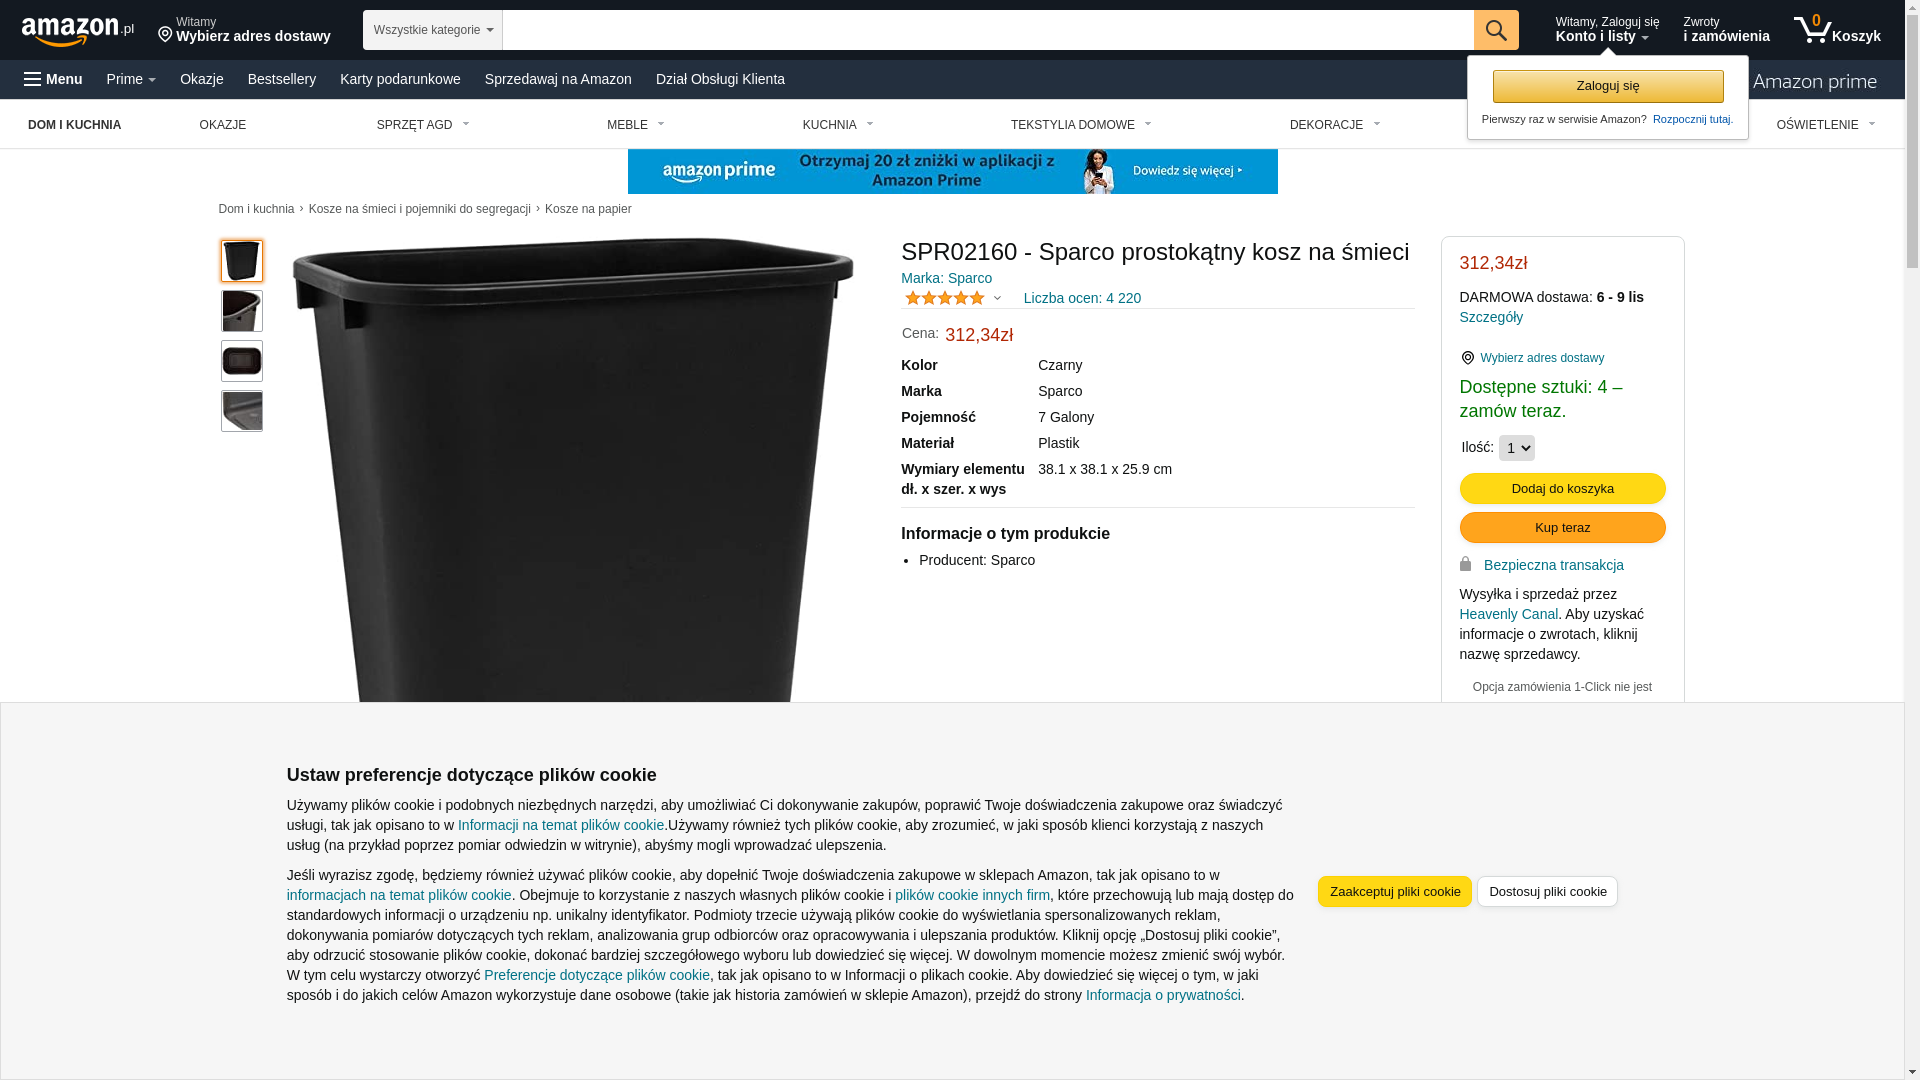The width and height of the screenshot is (1920, 1080).
Task: Expand the Wszystkie kategorie search dropdown
Action: tap(433, 30)
